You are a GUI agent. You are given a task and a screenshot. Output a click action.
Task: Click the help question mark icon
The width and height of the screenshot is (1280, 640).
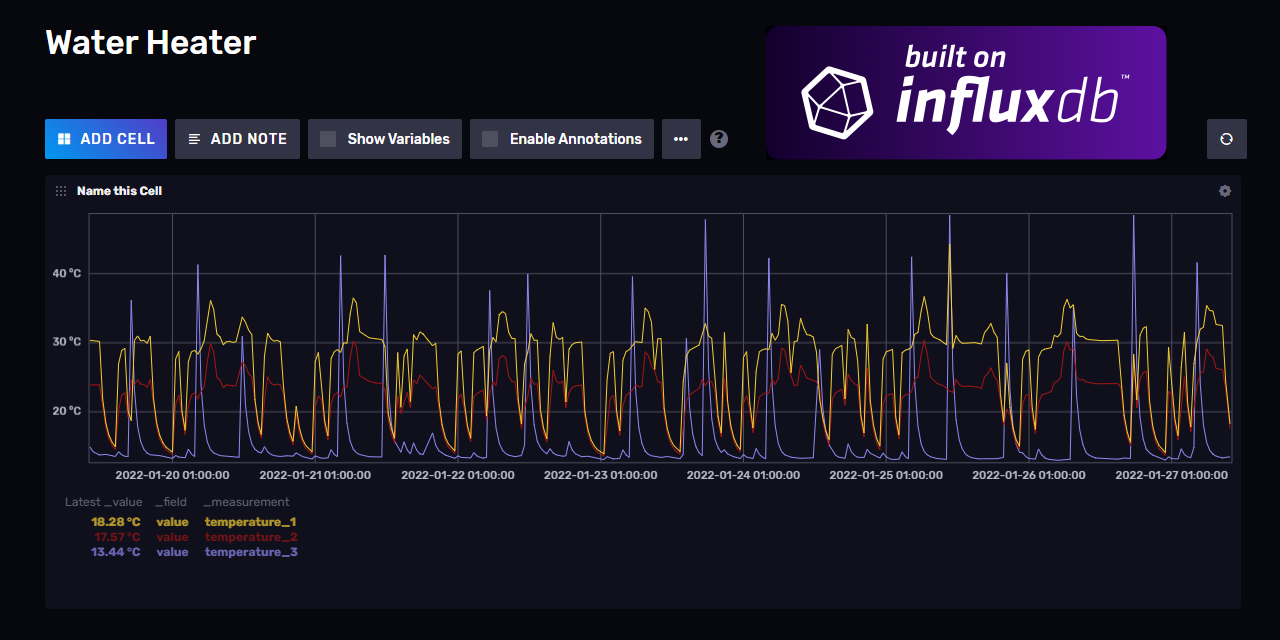pyautogui.click(x=719, y=138)
